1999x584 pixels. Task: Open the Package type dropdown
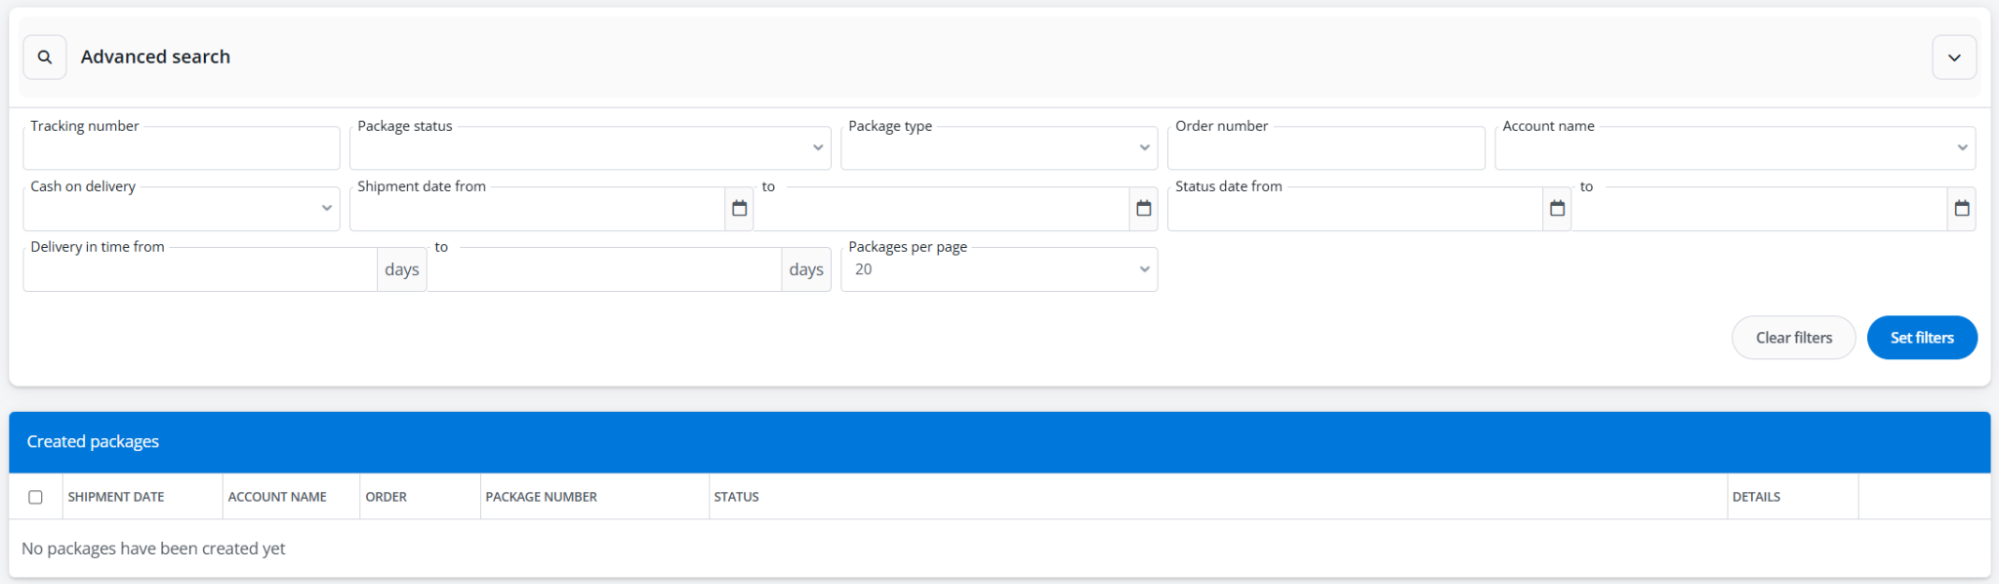pos(998,149)
